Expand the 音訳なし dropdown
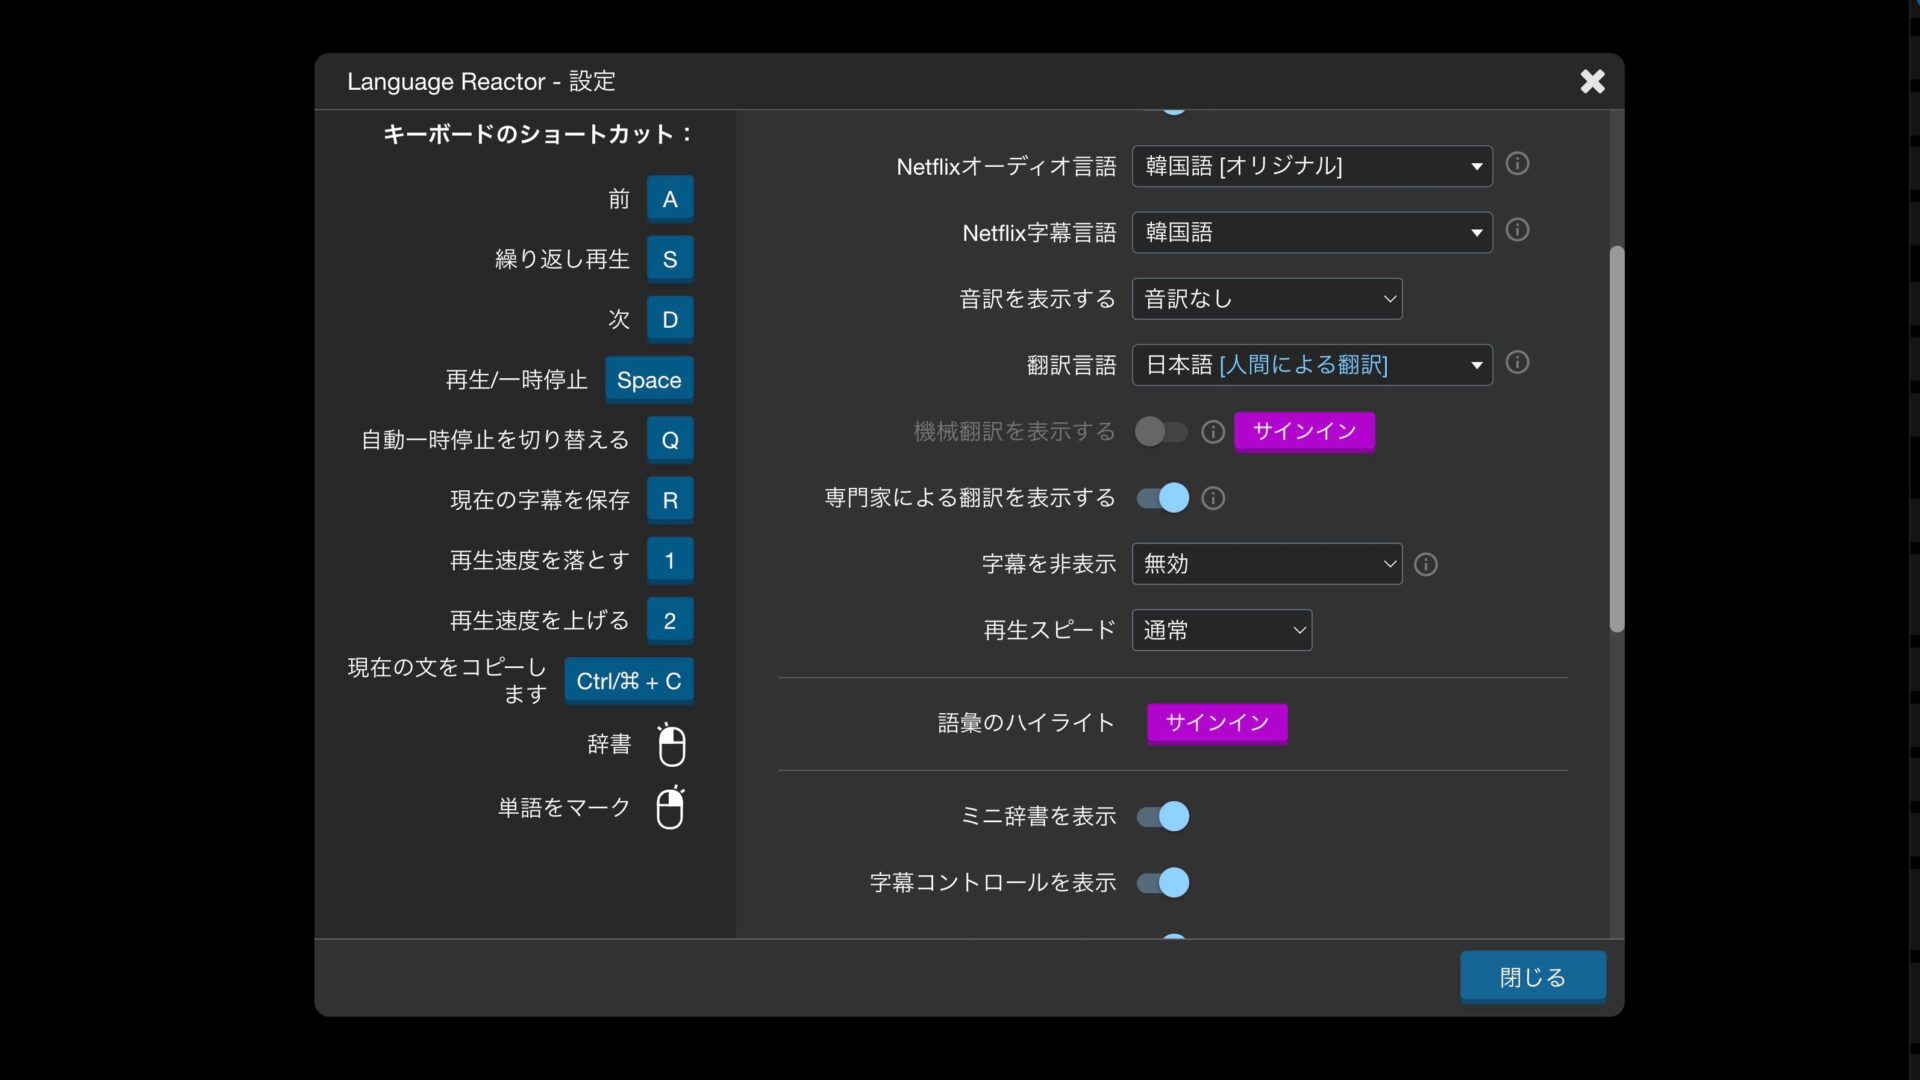This screenshot has height=1080, width=1920. coord(1266,298)
